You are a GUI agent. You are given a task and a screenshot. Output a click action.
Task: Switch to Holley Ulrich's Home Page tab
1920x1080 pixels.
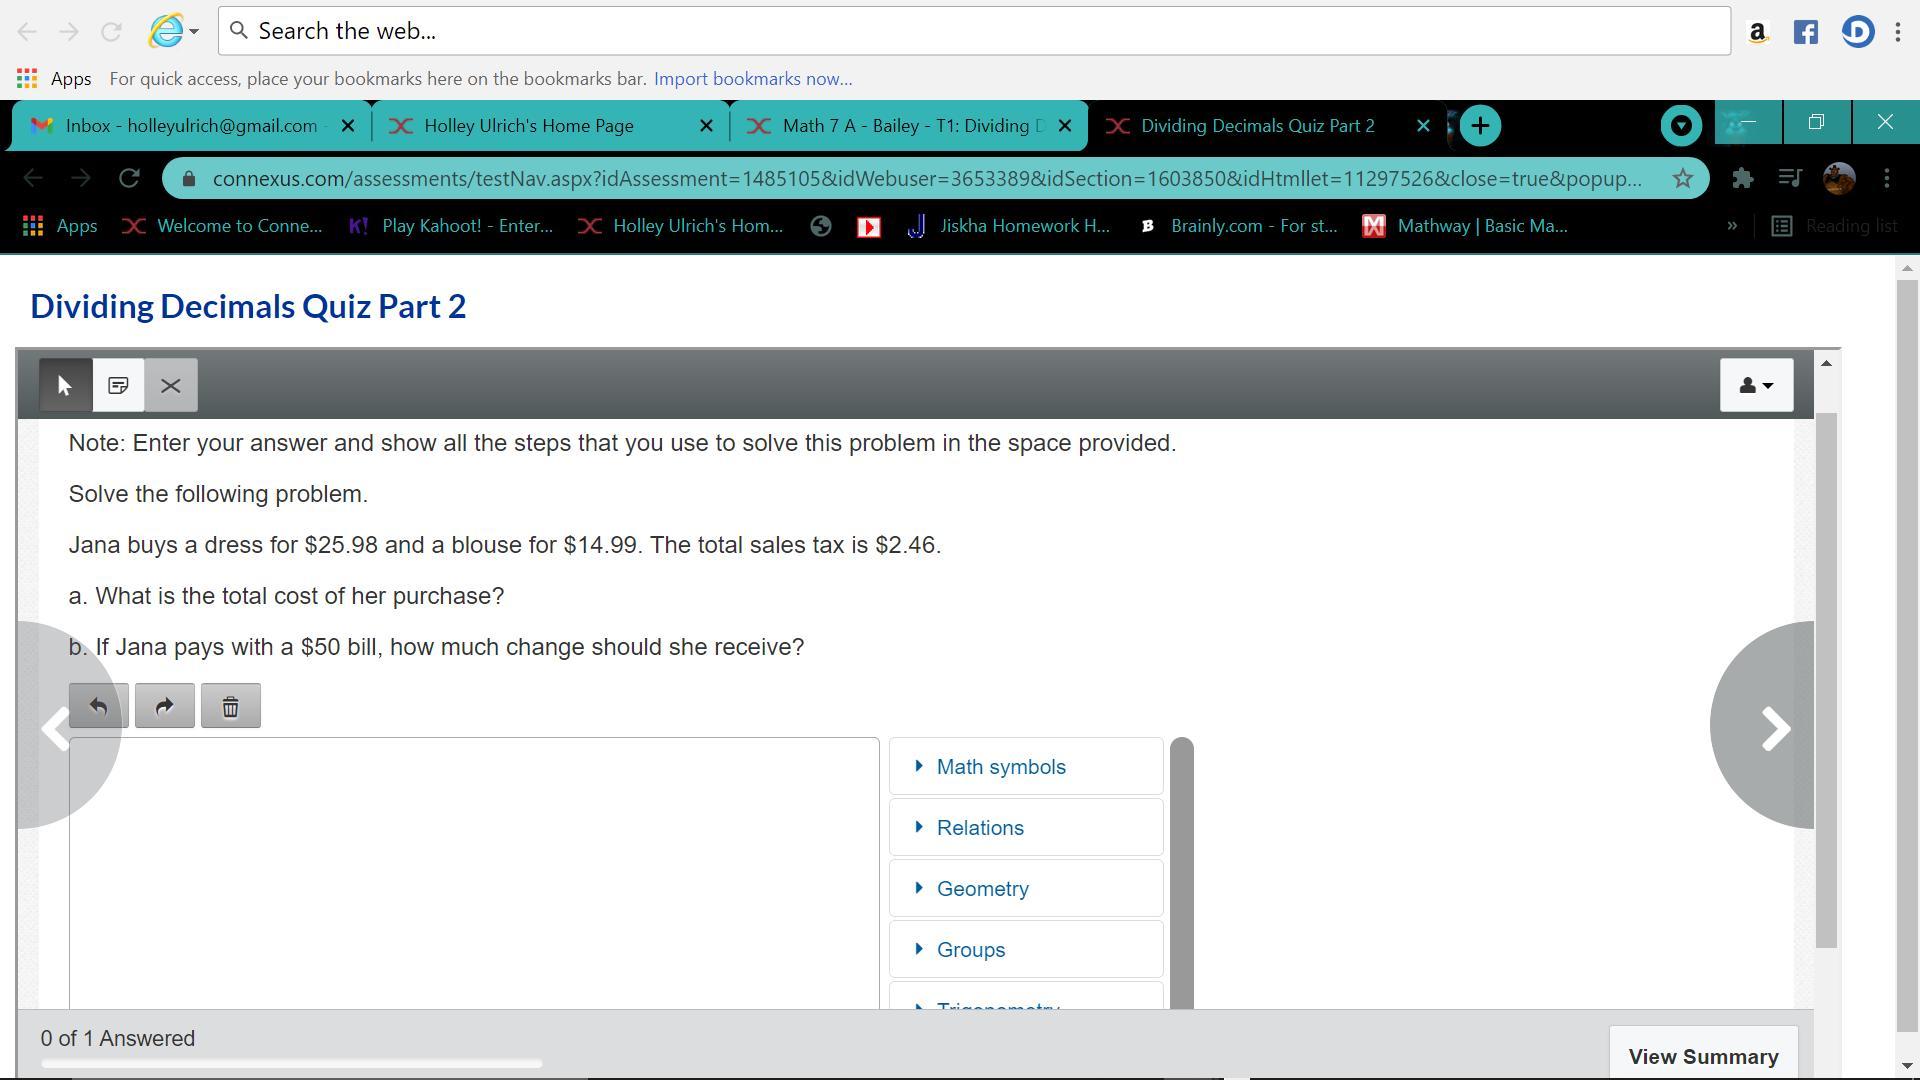tap(529, 126)
